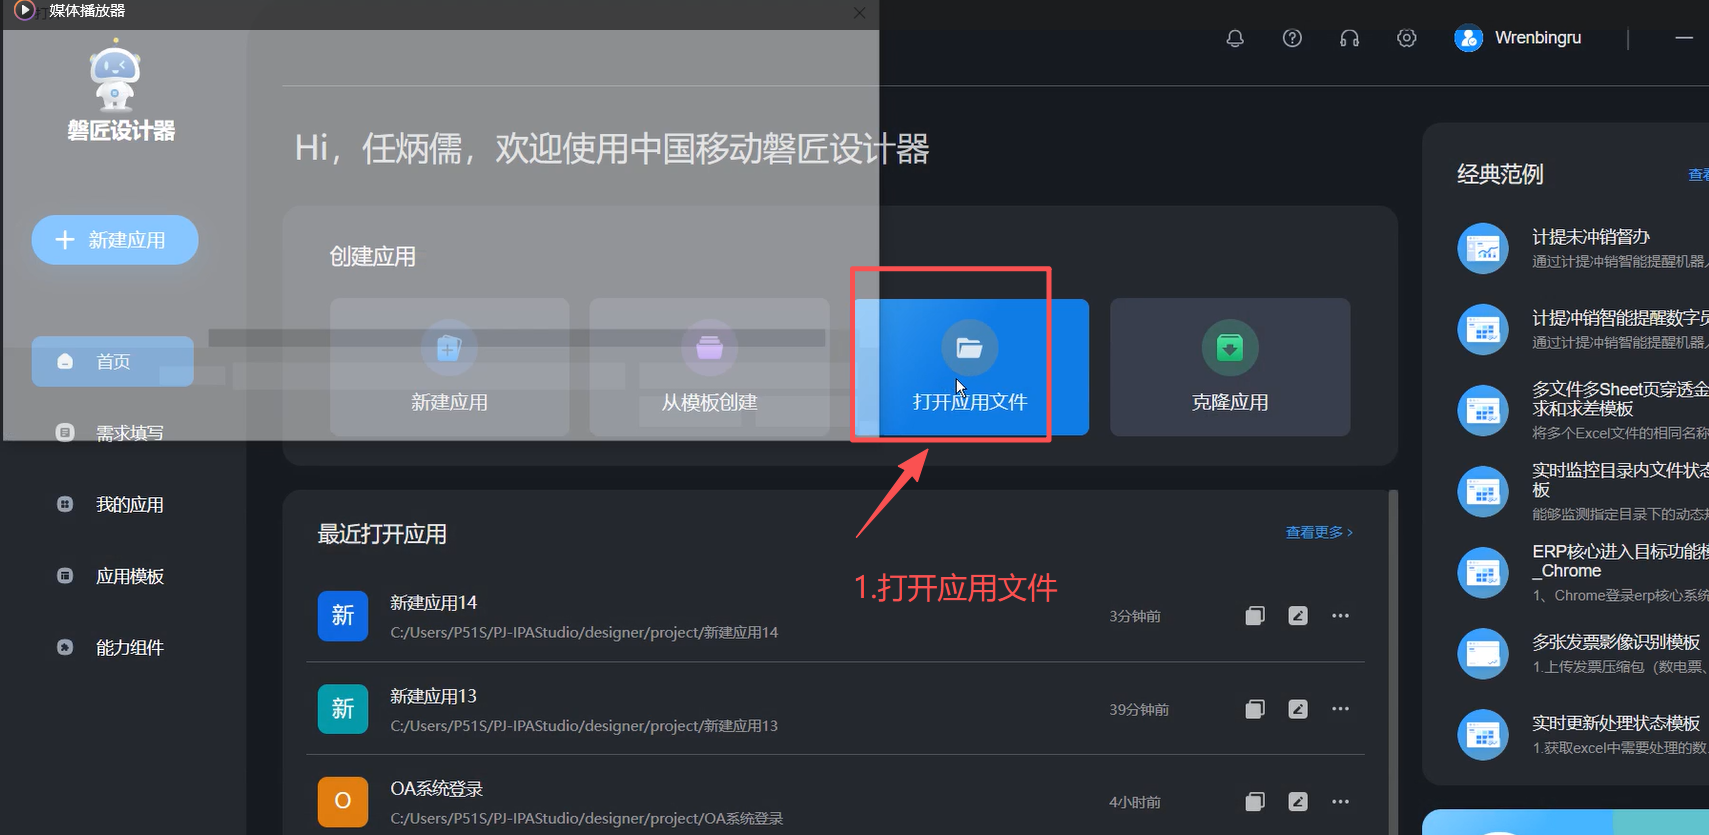
Task: Click the folder icon on 打开应用文件
Action: [x=969, y=347]
